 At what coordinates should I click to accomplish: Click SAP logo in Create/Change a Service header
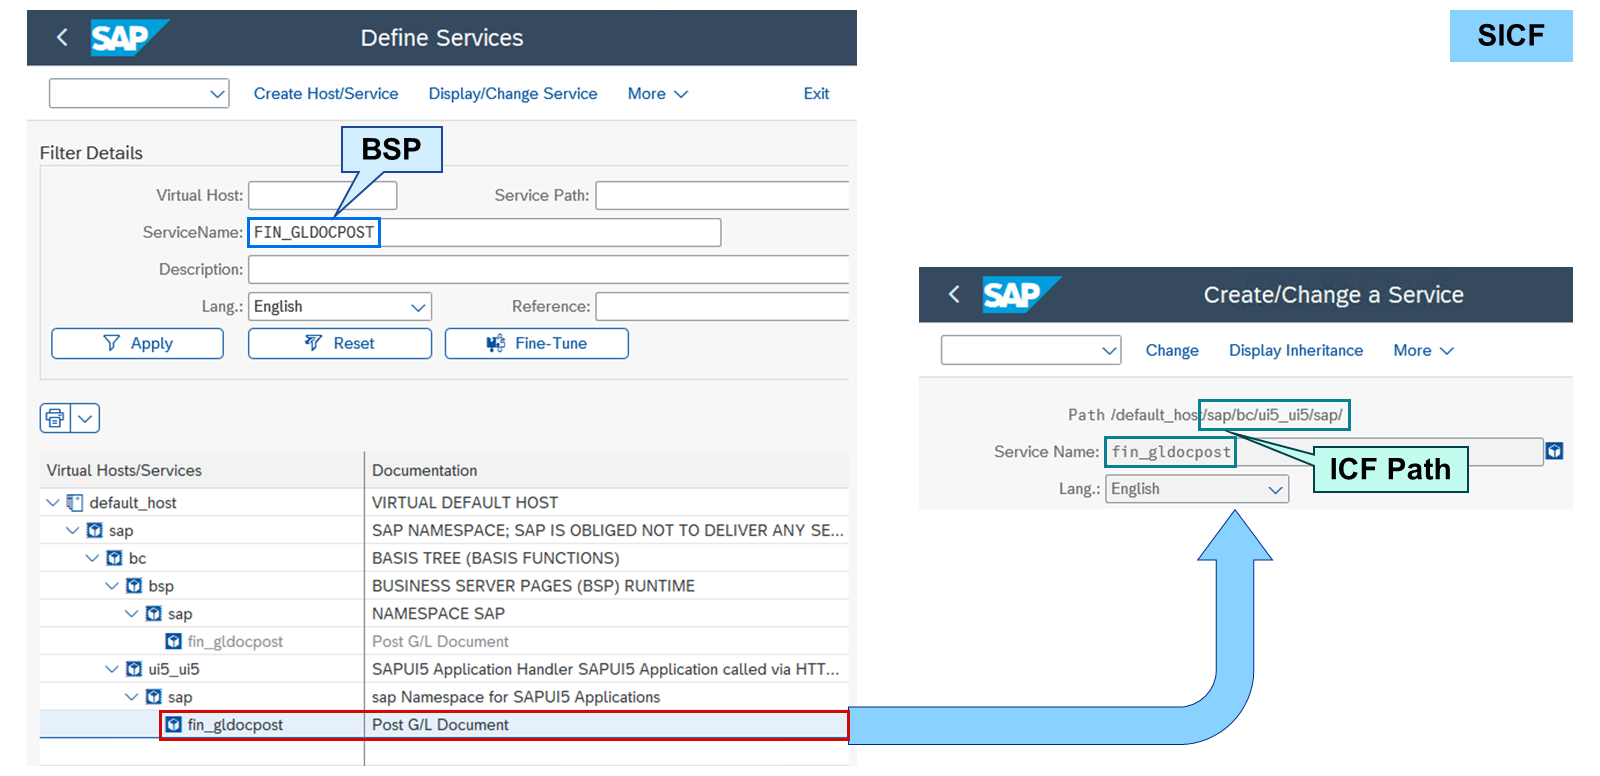[x=1021, y=294]
